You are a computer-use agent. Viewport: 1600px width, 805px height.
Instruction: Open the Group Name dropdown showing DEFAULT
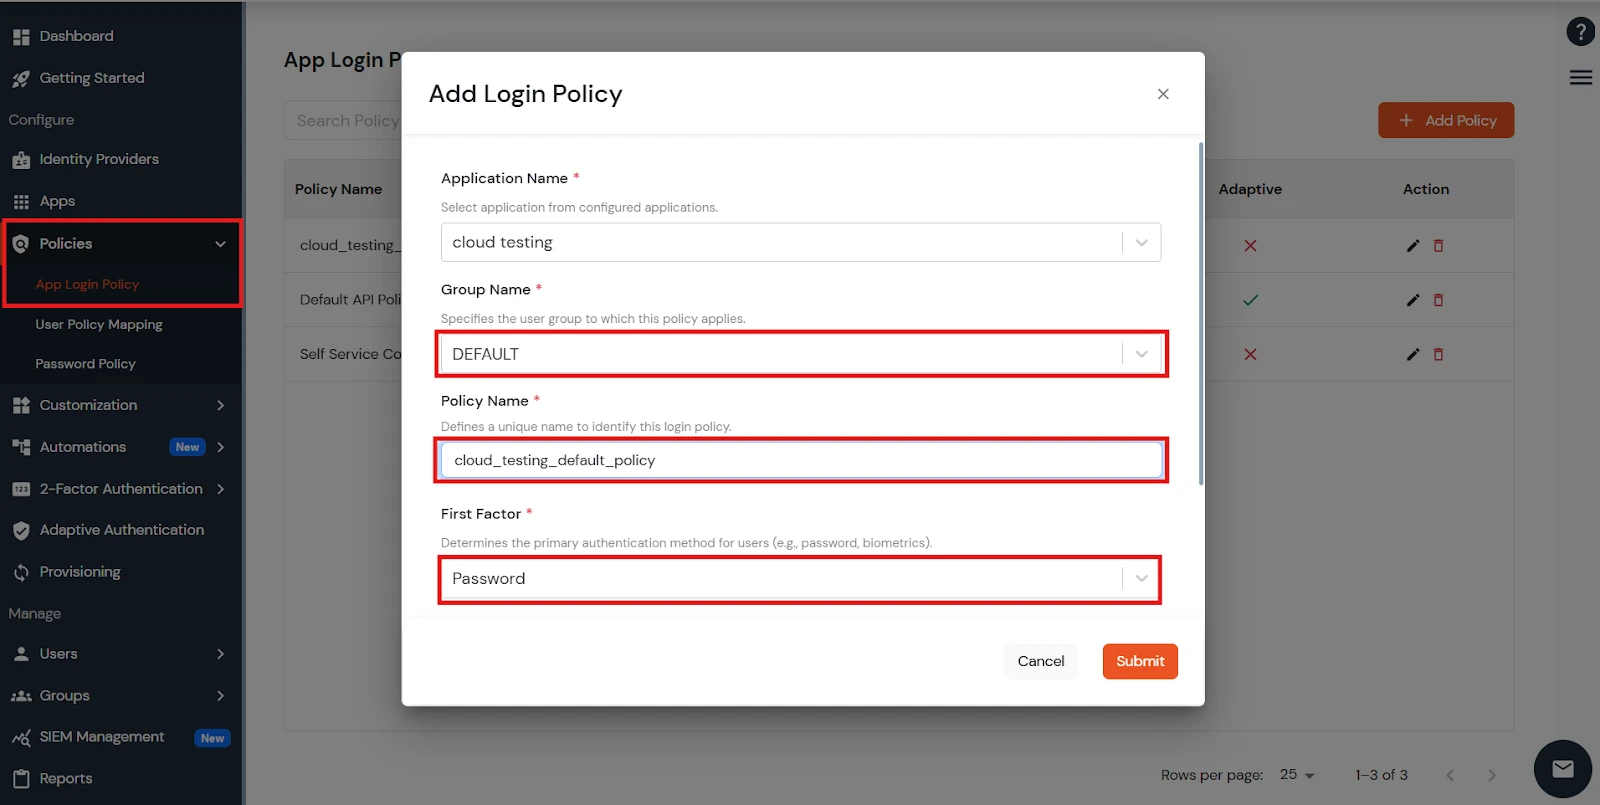coord(1139,353)
